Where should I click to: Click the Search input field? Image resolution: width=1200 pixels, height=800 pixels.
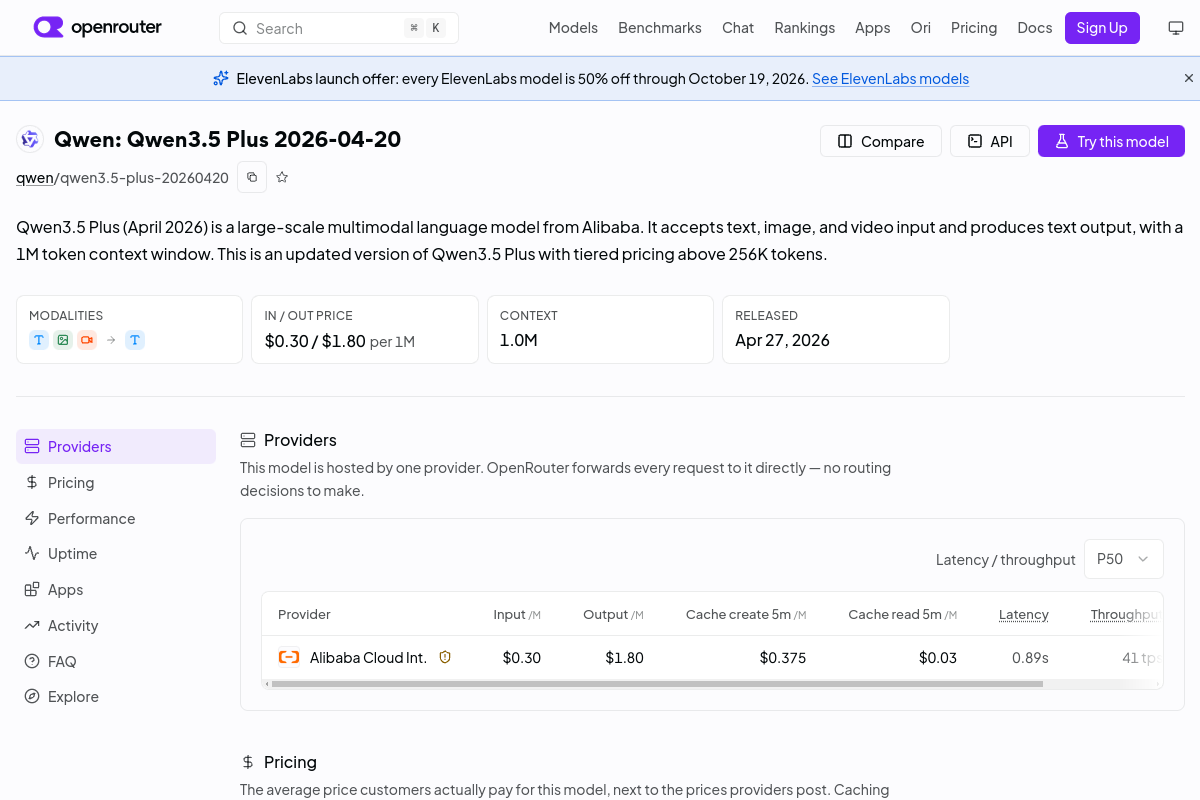[339, 28]
